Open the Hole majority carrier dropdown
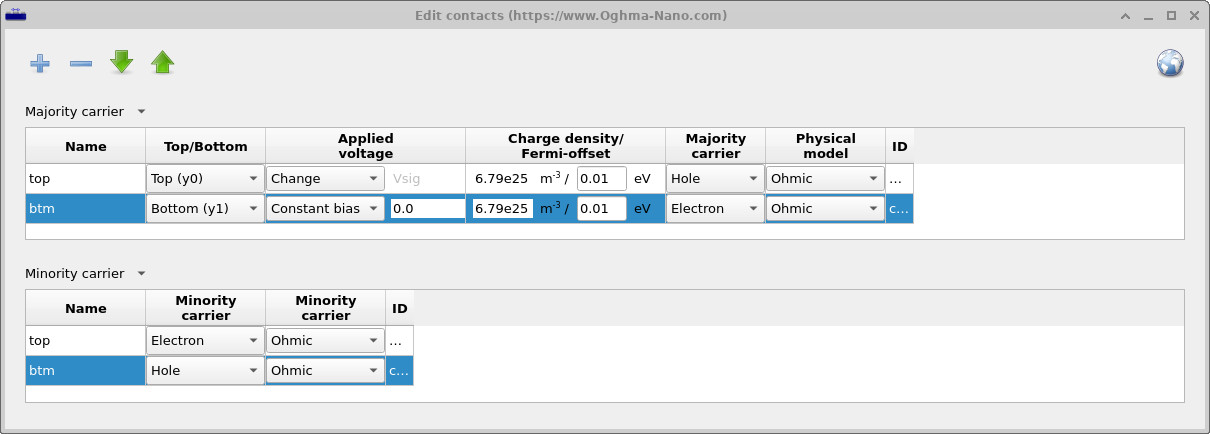Image resolution: width=1210 pixels, height=434 pixels. (x=715, y=179)
